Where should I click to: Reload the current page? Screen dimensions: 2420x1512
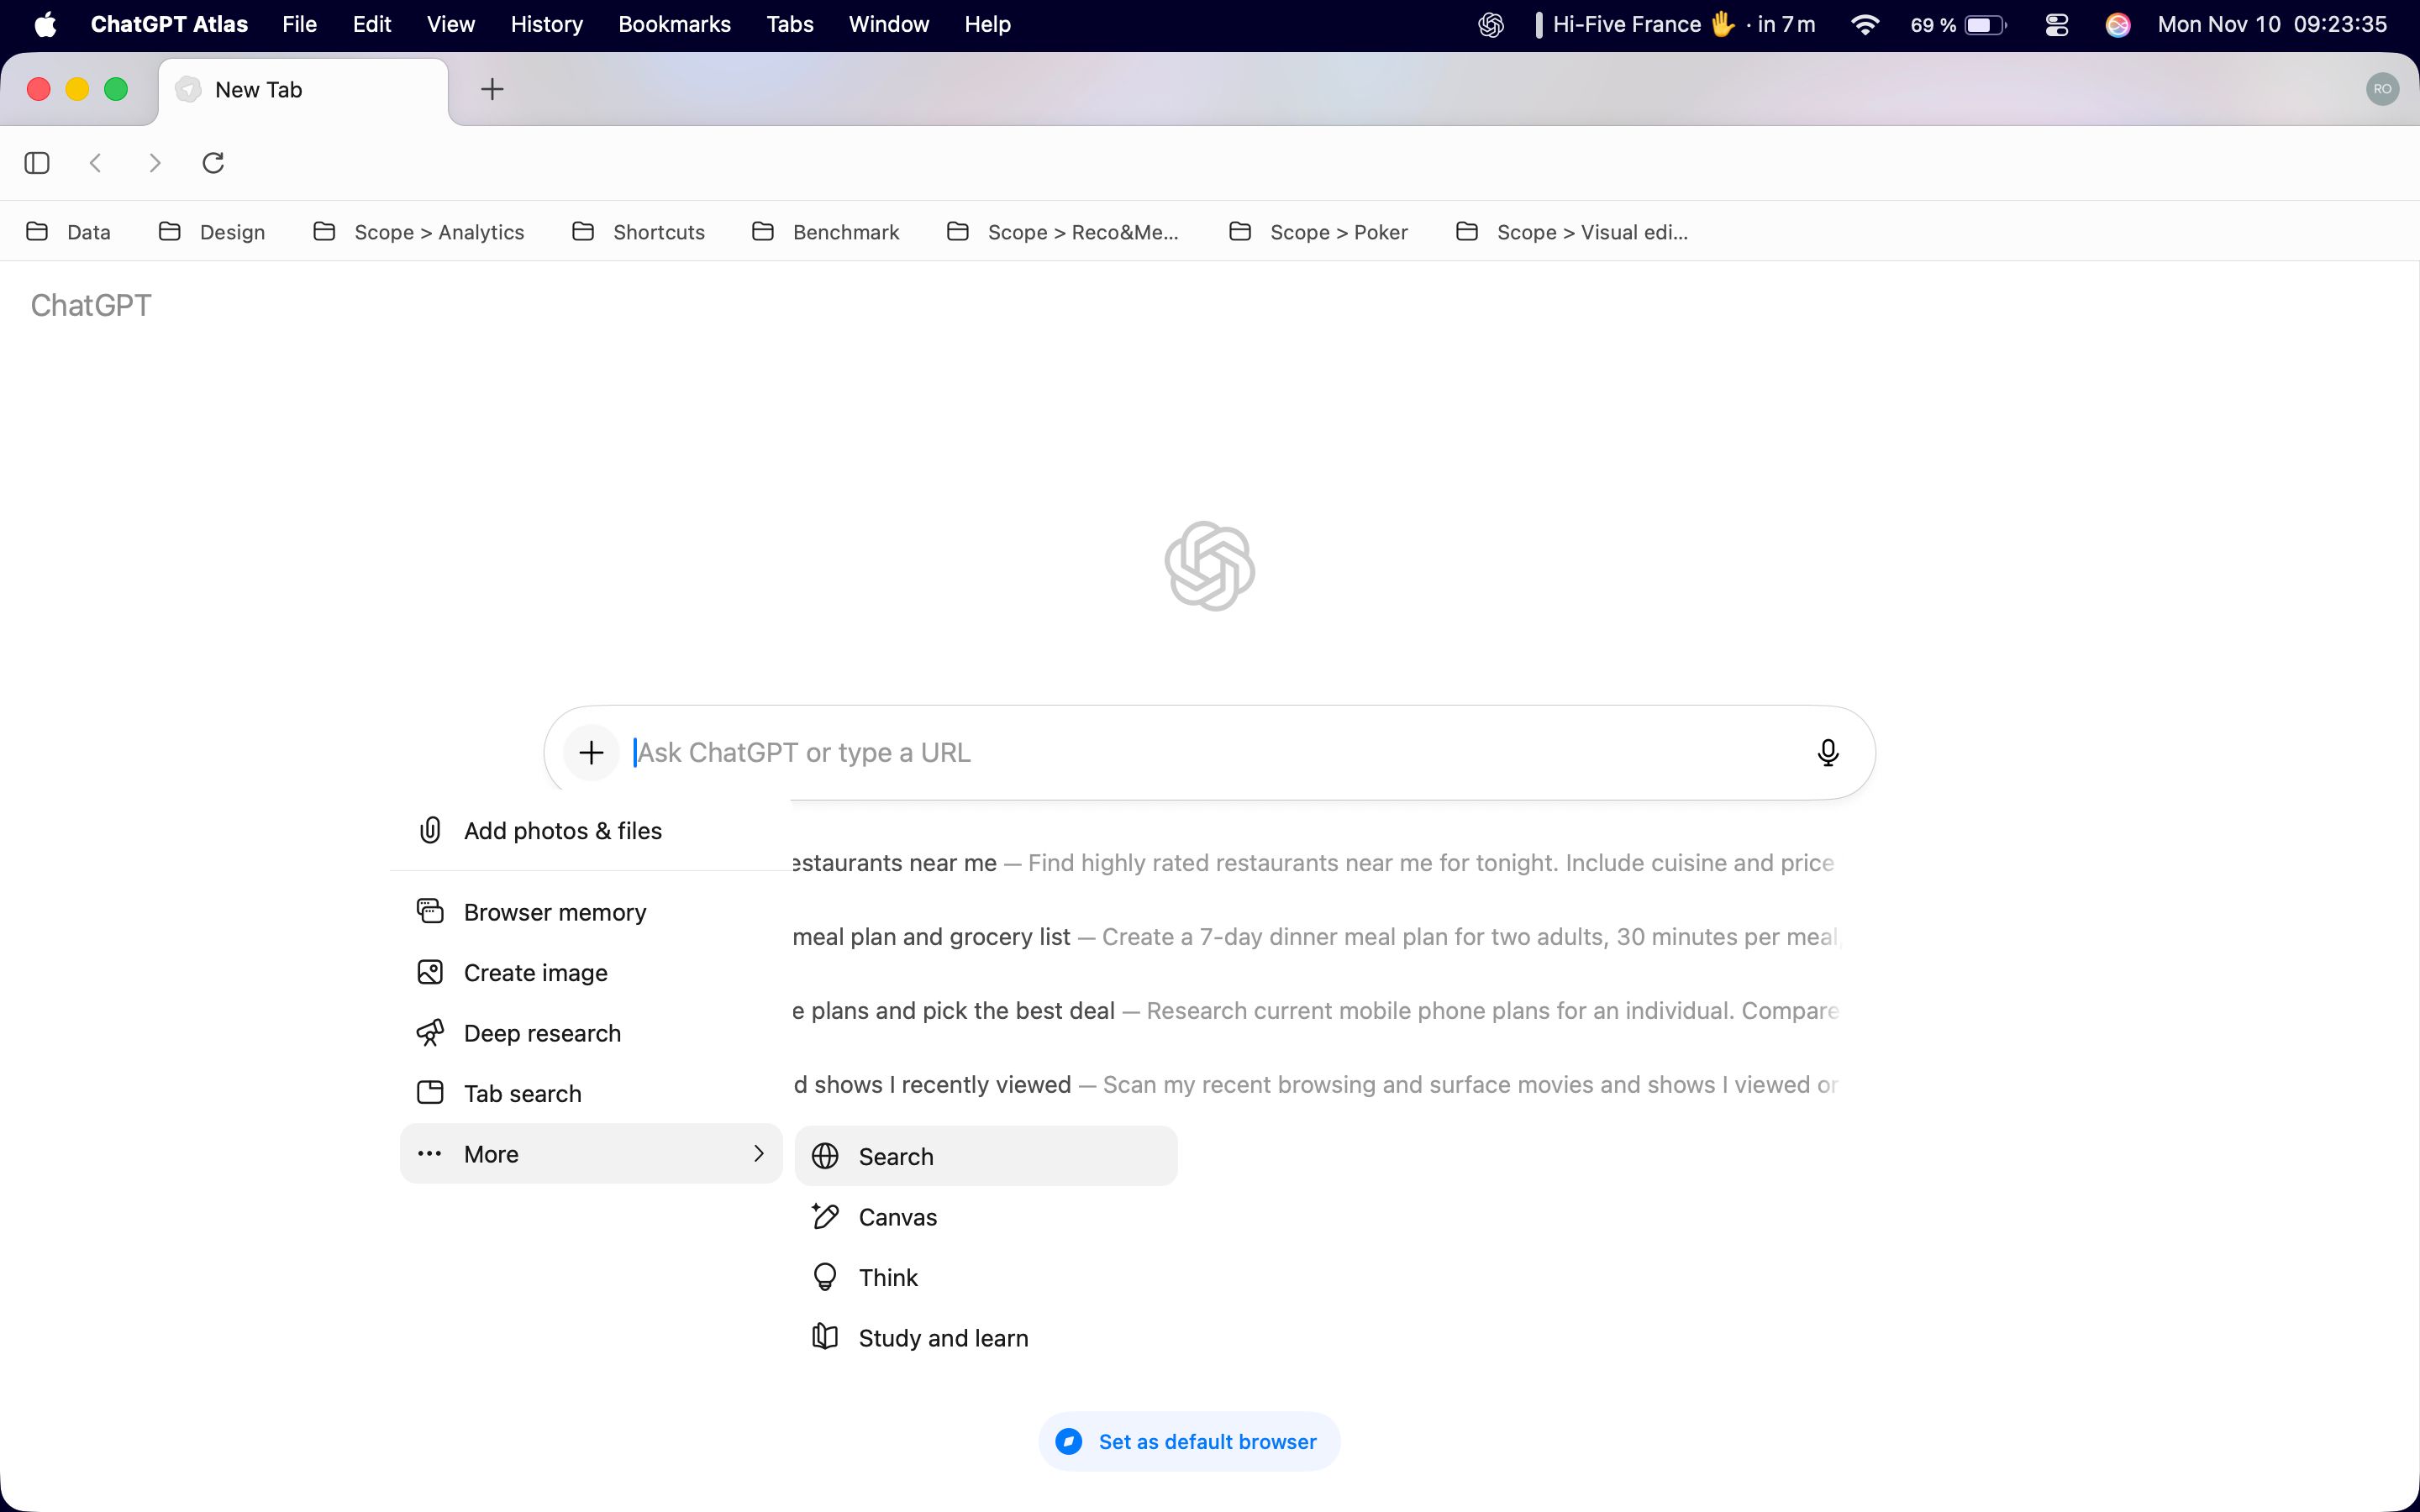click(213, 162)
